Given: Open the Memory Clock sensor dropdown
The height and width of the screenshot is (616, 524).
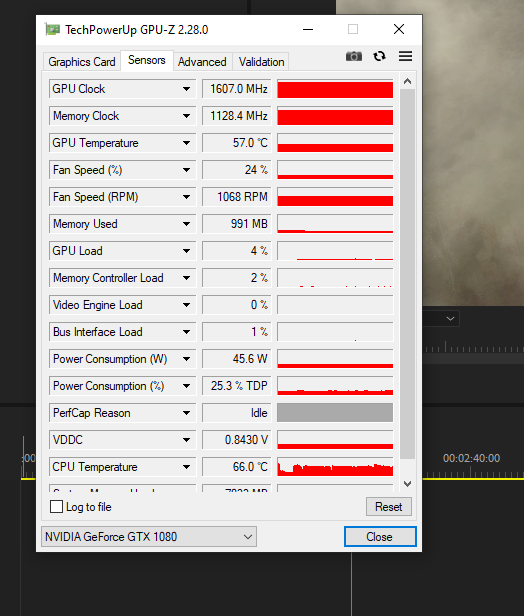Looking at the screenshot, I should [x=187, y=116].
